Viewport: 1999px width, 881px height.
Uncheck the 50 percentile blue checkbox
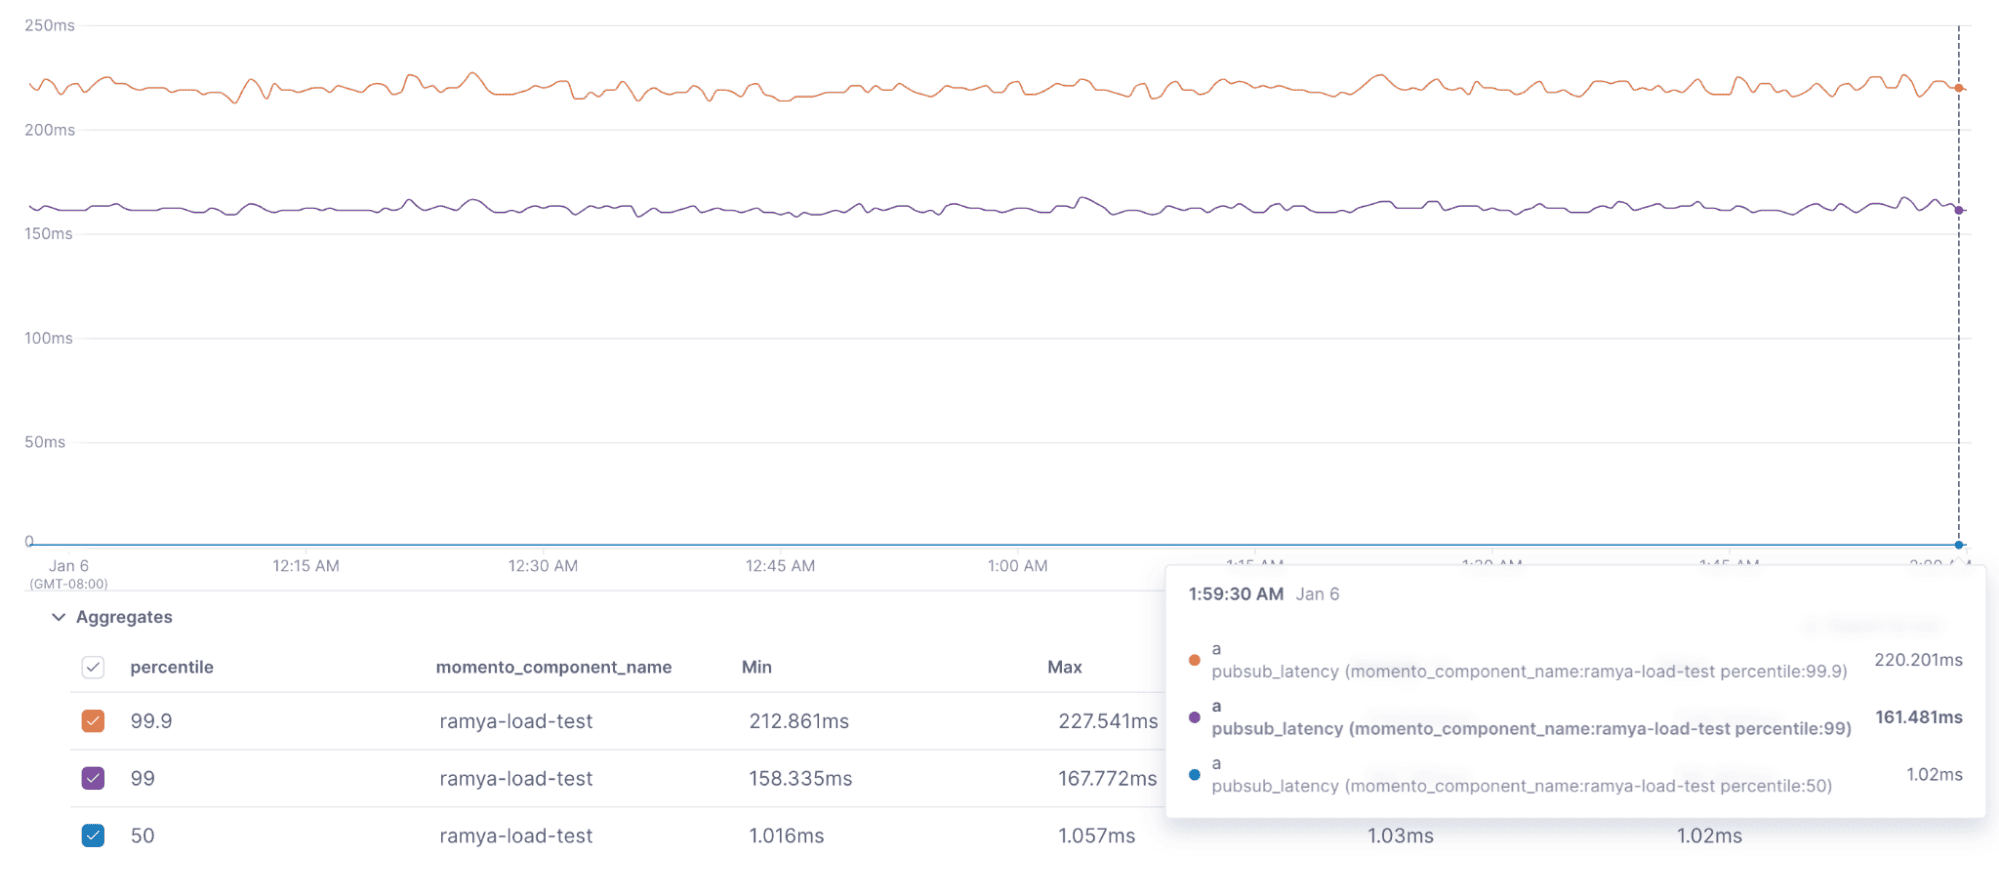[93, 835]
